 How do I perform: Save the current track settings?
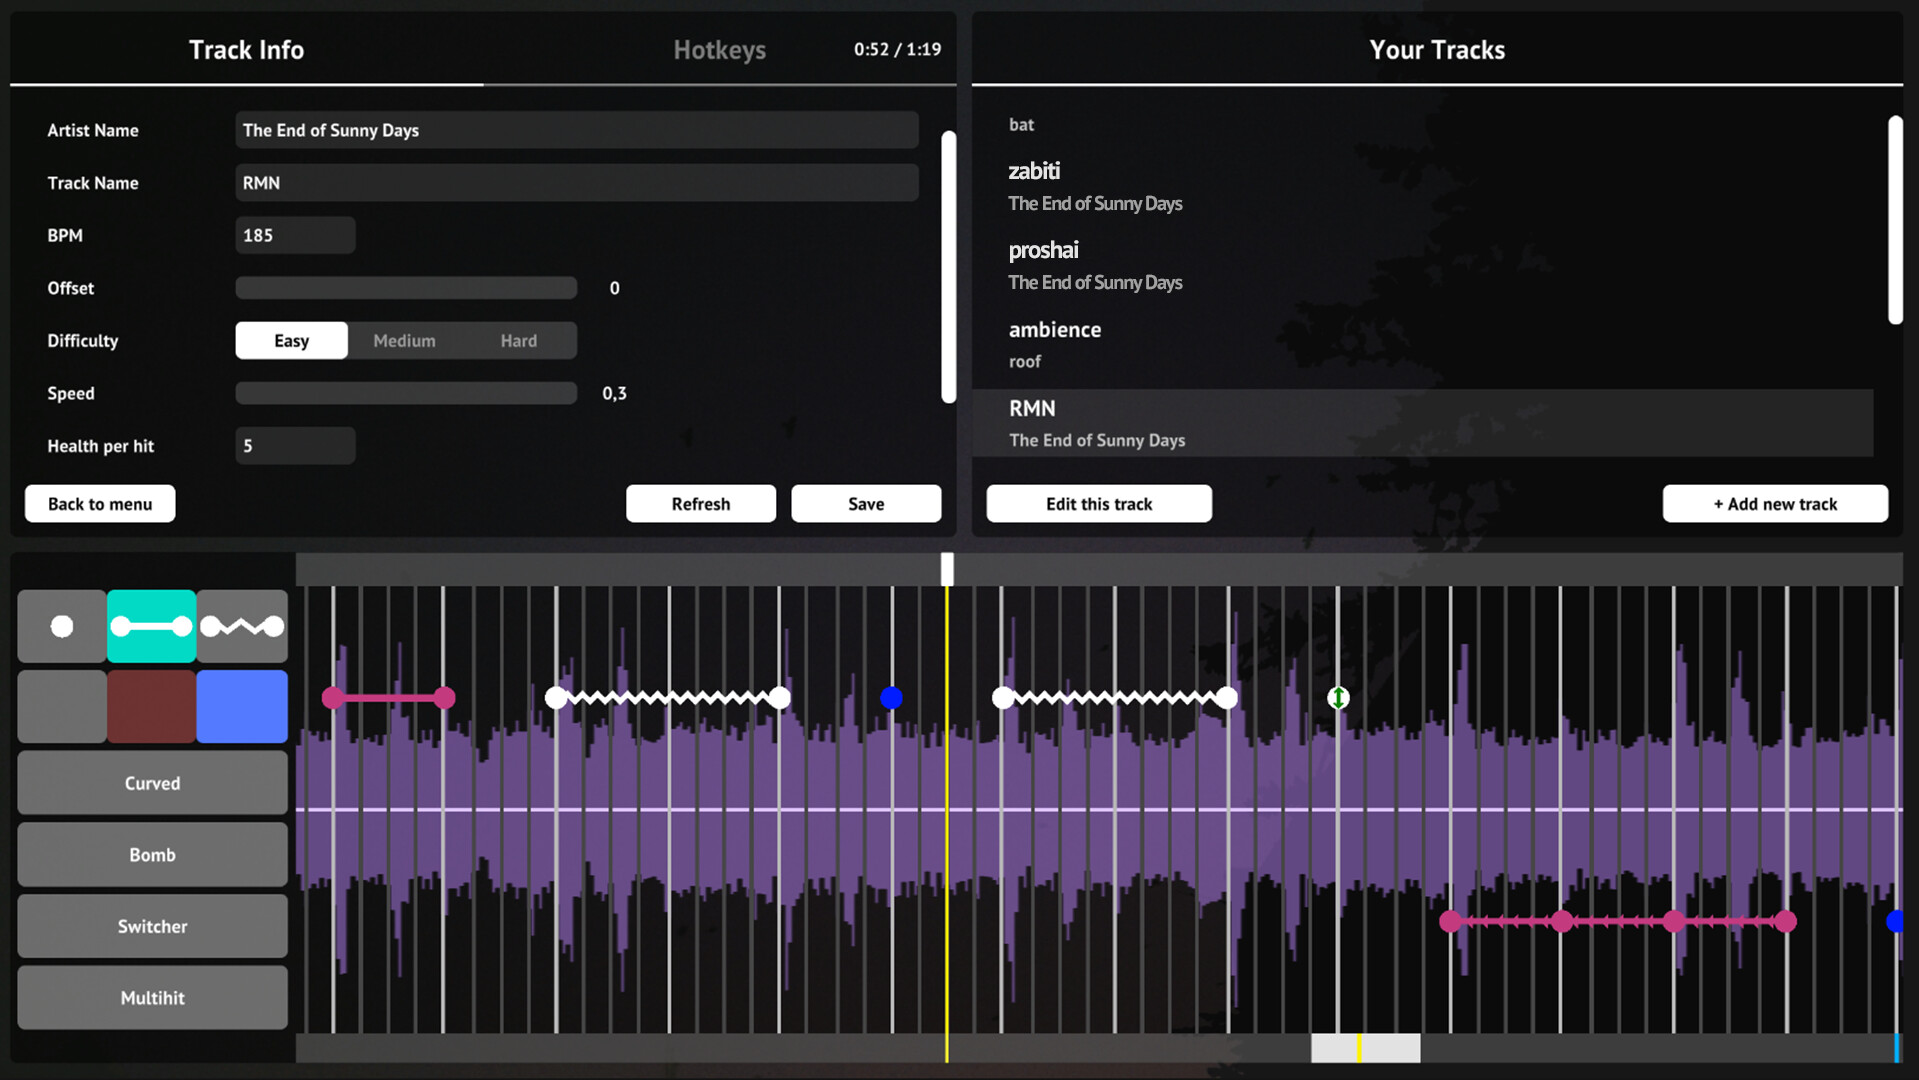[x=866, y=503]
